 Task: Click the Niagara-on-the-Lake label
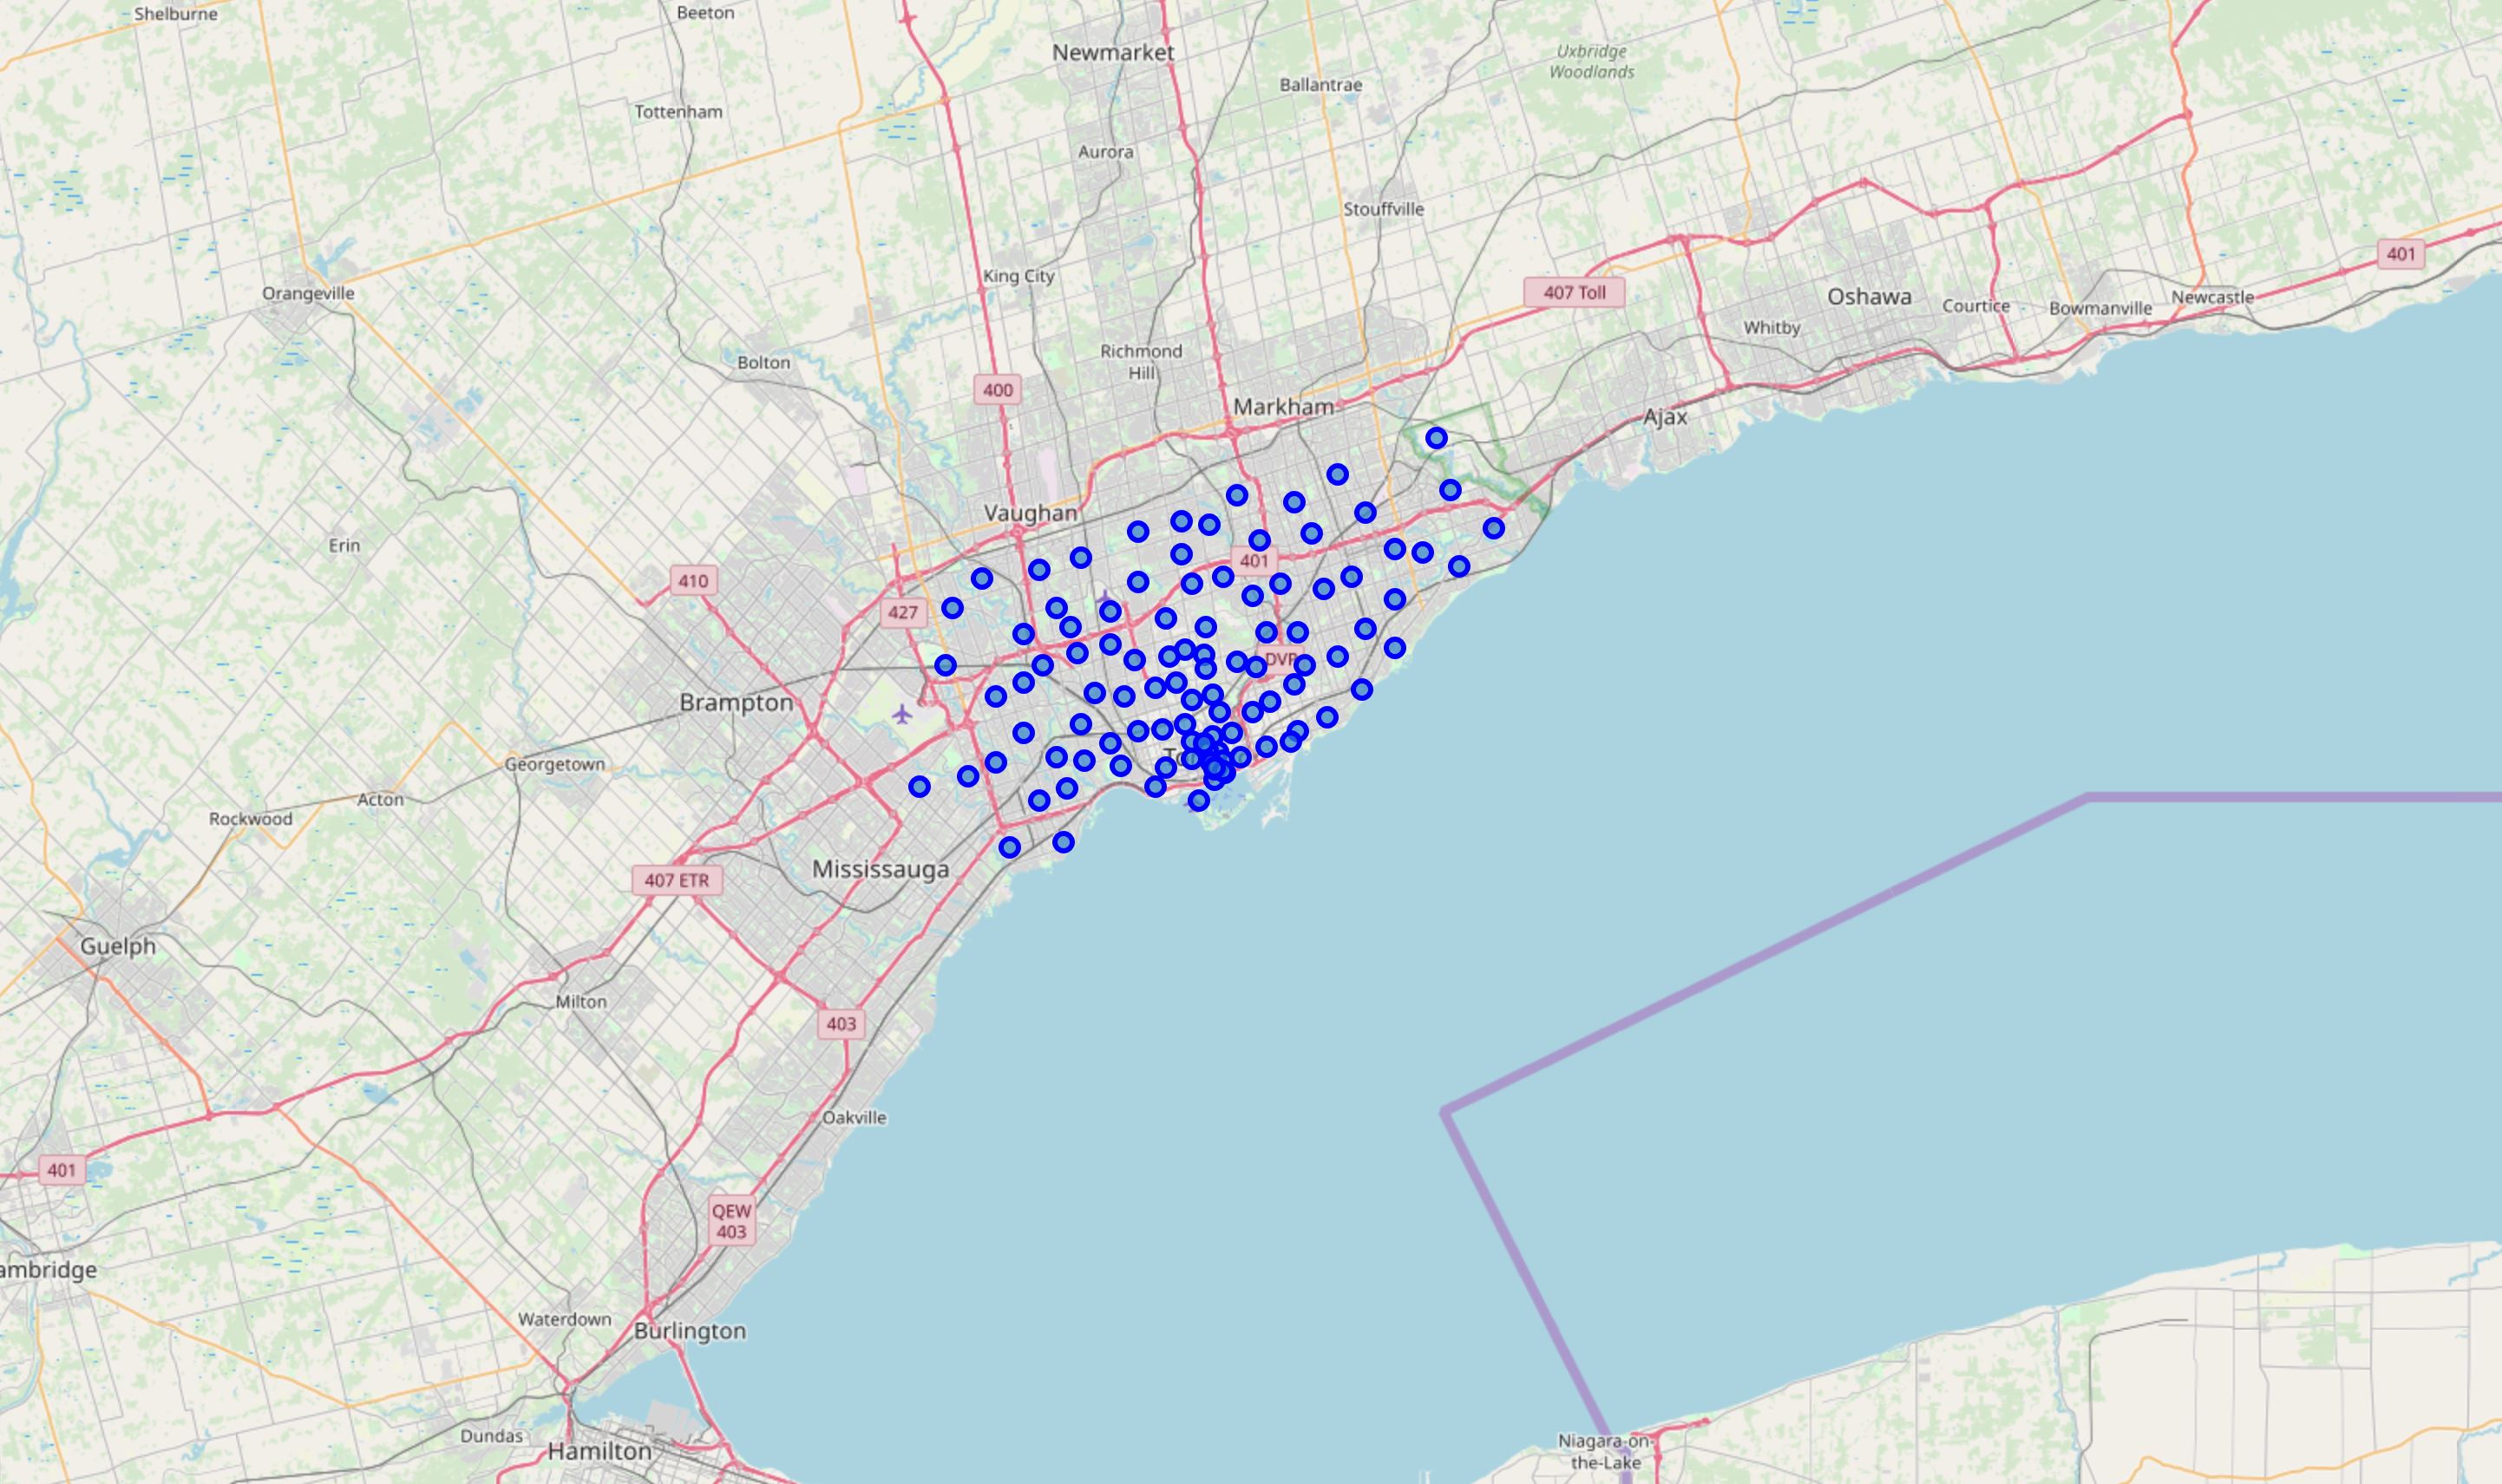click(x=1605, y=1452)
